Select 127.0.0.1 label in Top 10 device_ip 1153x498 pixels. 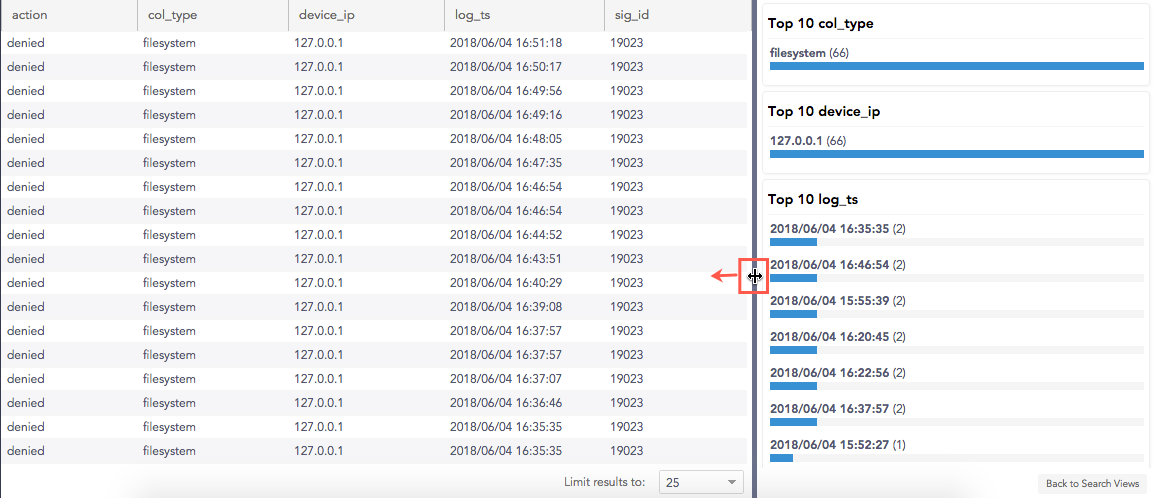point(796,140)
